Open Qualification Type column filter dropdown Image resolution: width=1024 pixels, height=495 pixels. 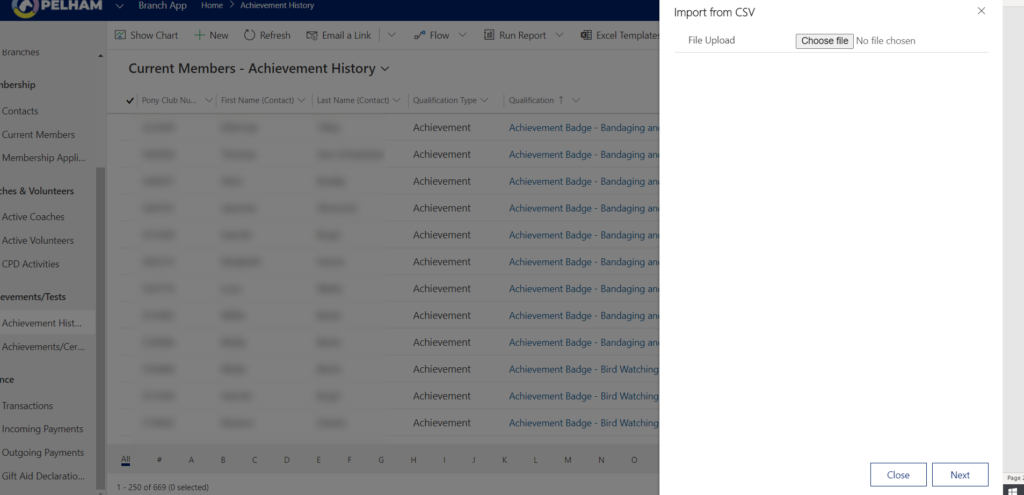[x=484, y=100]
